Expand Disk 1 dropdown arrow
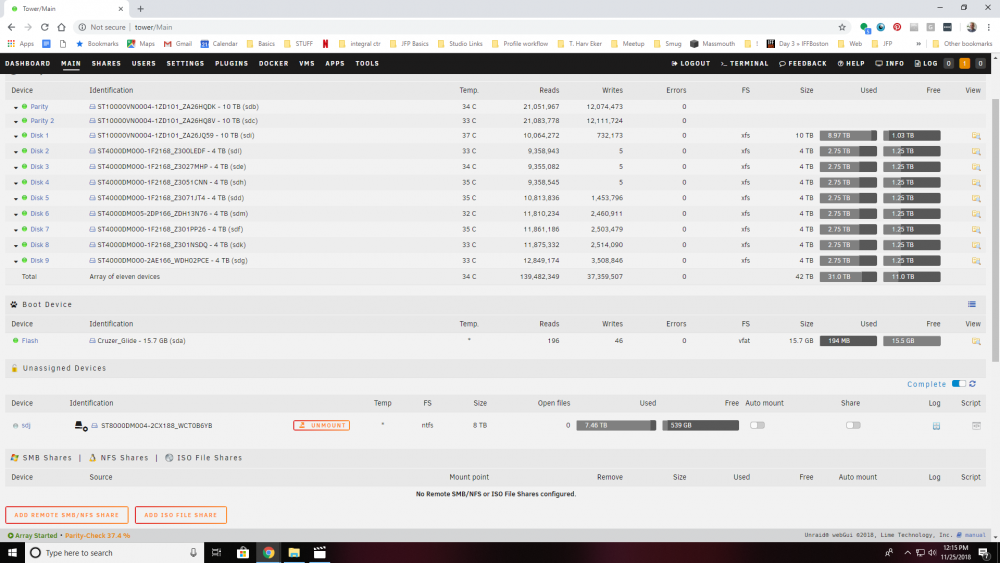 [16, 136]
